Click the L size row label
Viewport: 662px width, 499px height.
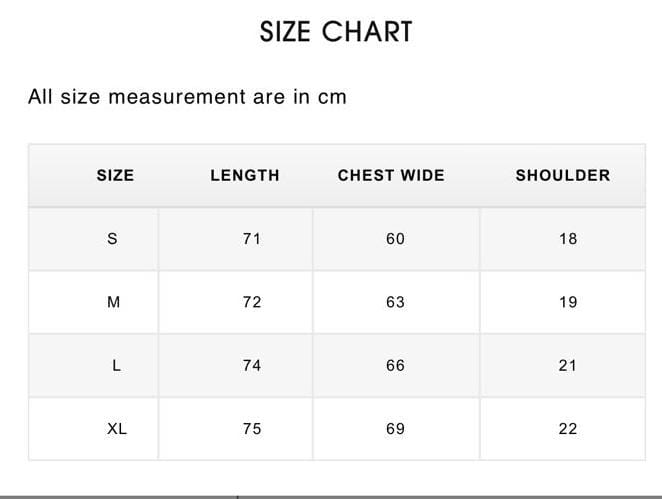pyautogui.click(x=117, y=366)
